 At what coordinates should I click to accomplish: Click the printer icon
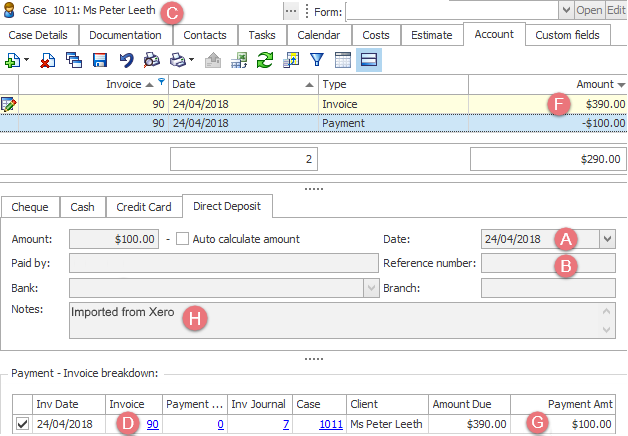(178, 60)
